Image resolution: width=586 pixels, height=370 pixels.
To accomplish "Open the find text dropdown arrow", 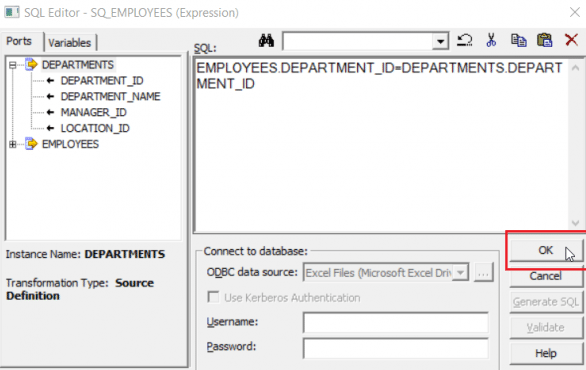I will point(441,41).
